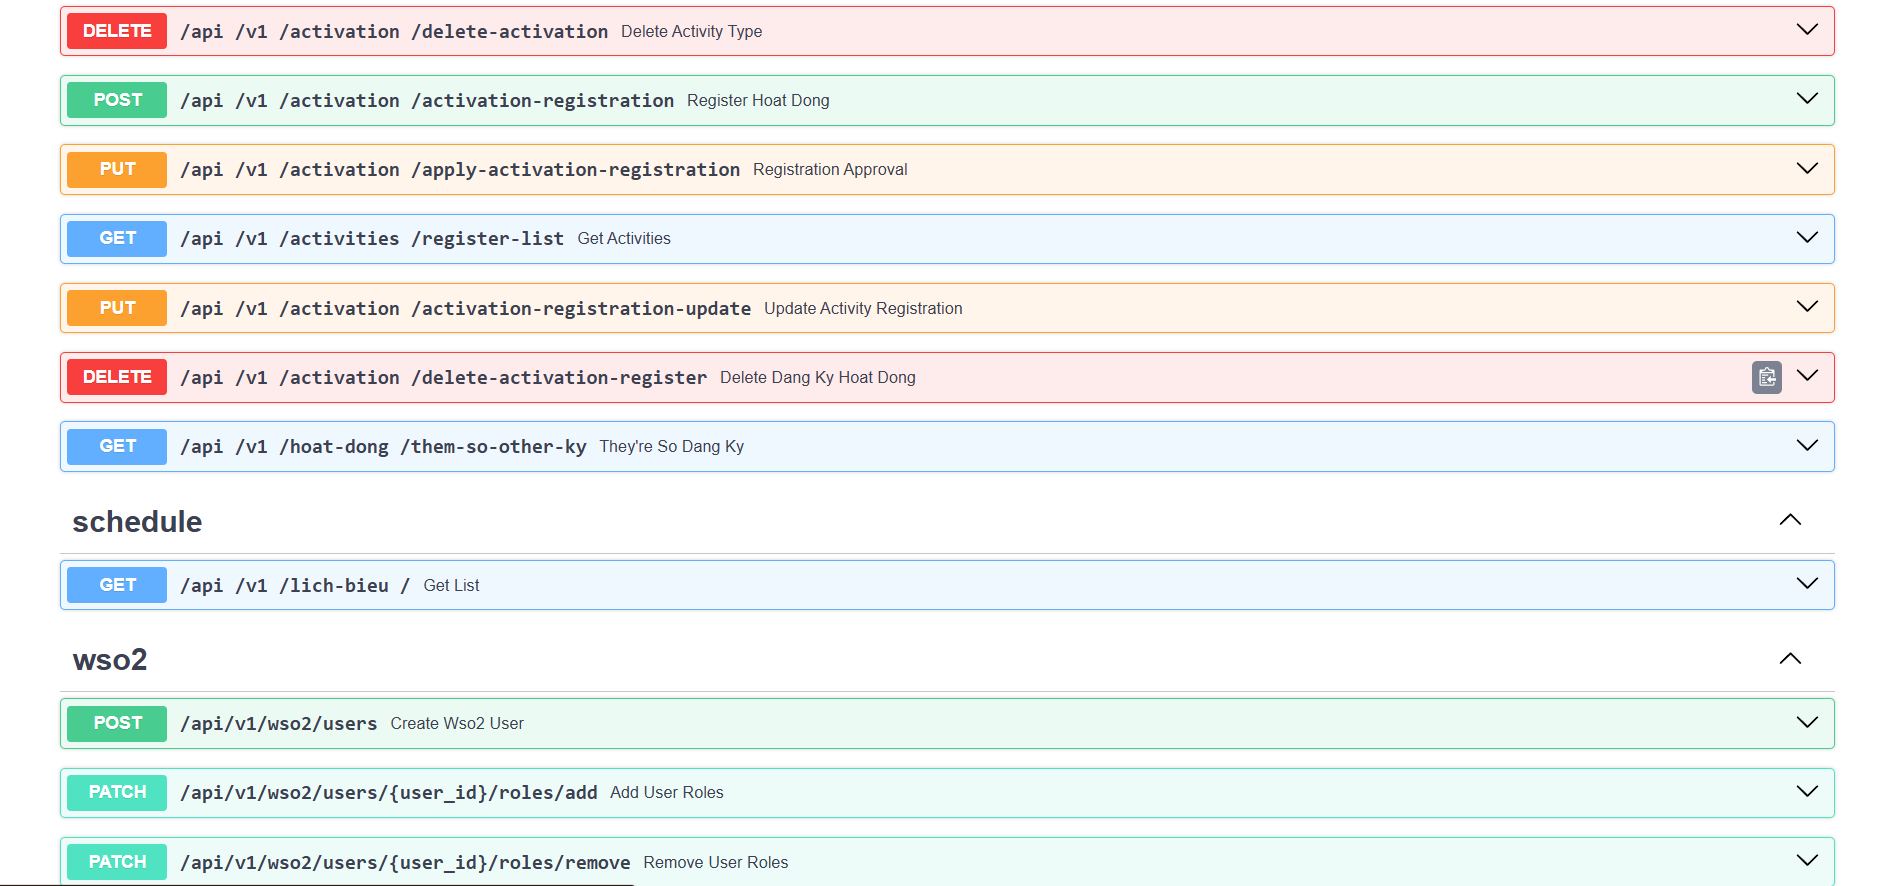Click 'Add User Roles' description
1896x886 pixels.
(666, 792)
